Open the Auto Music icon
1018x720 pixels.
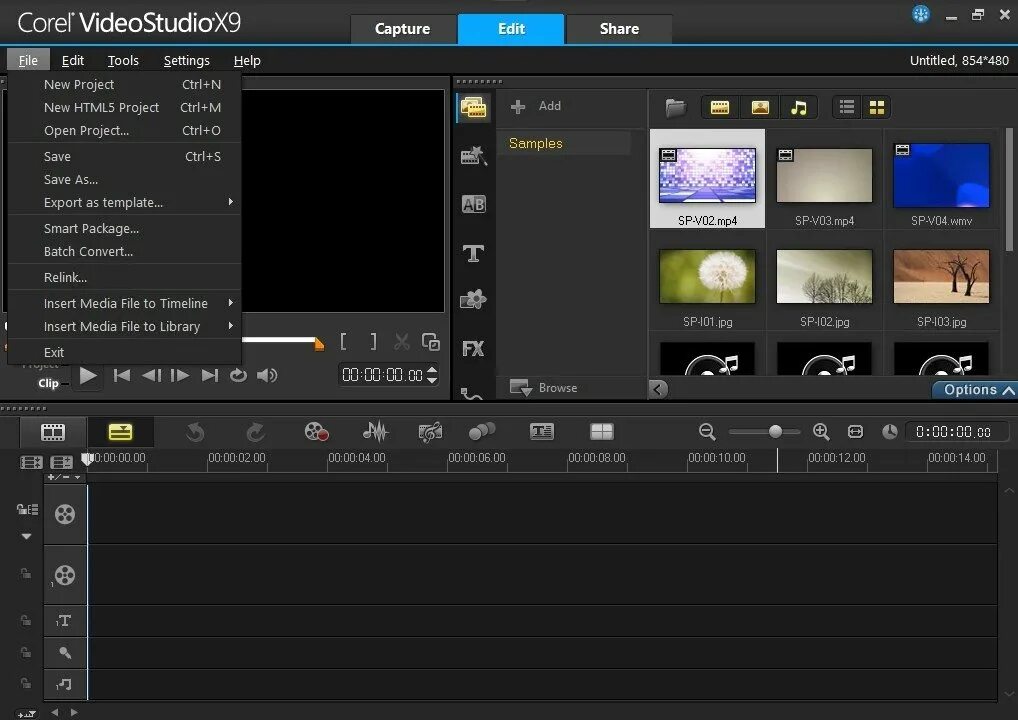click(430, 432)
